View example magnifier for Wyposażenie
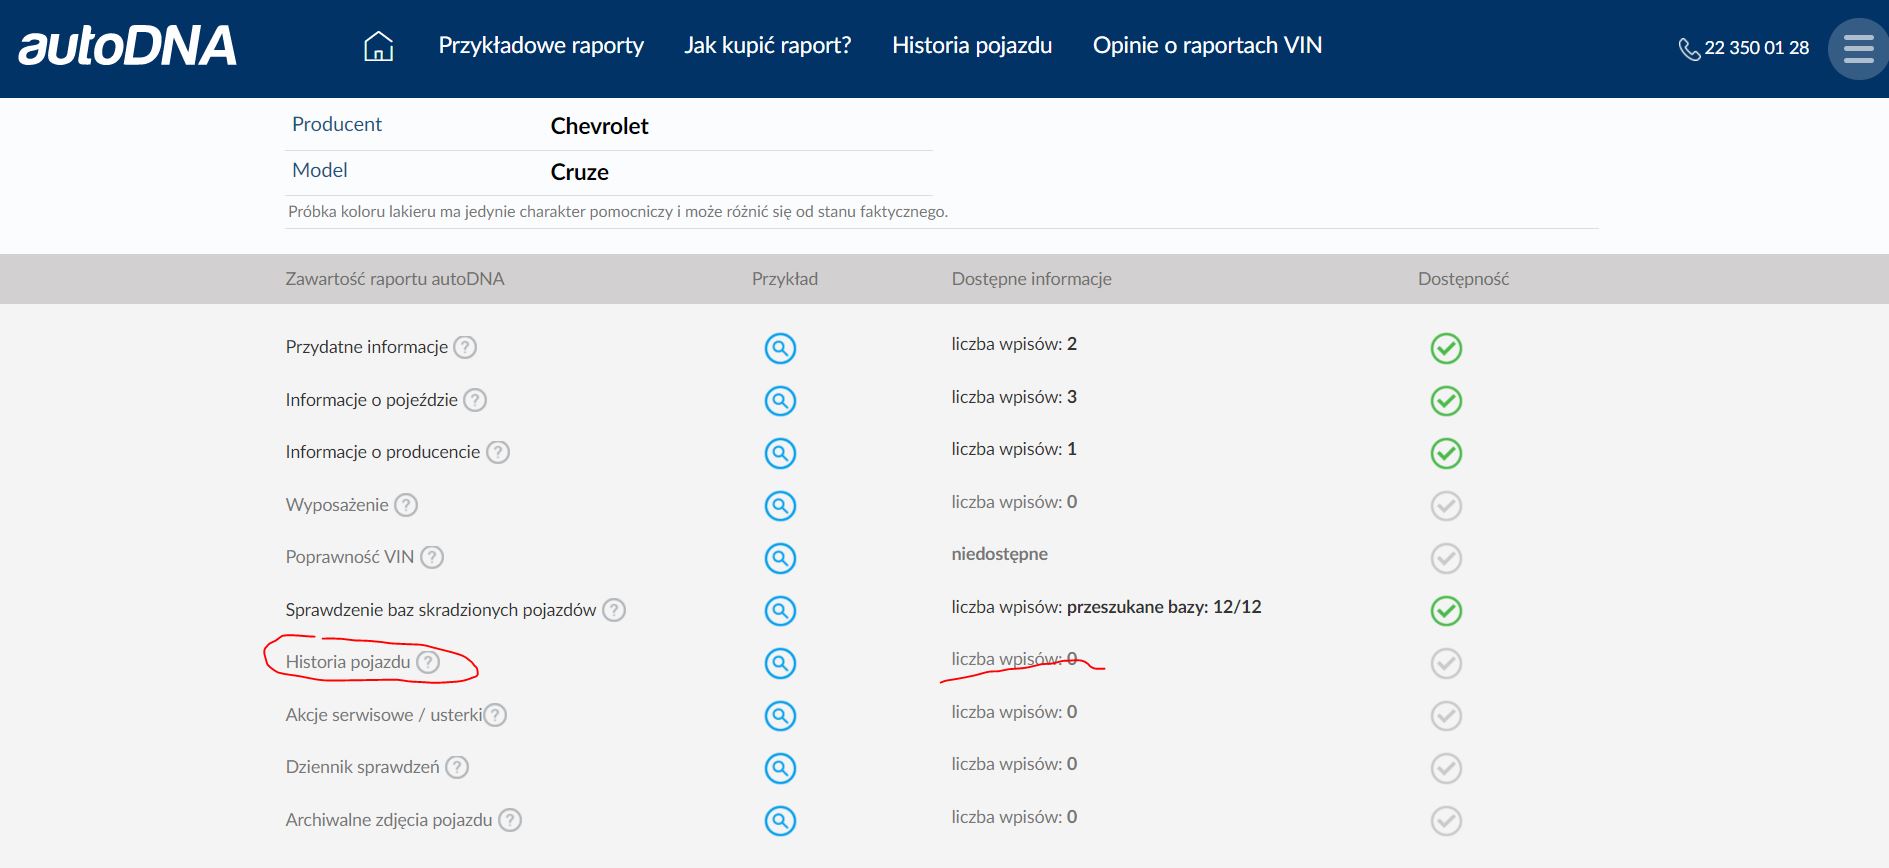1889x868 pixels. coord(780,506)
